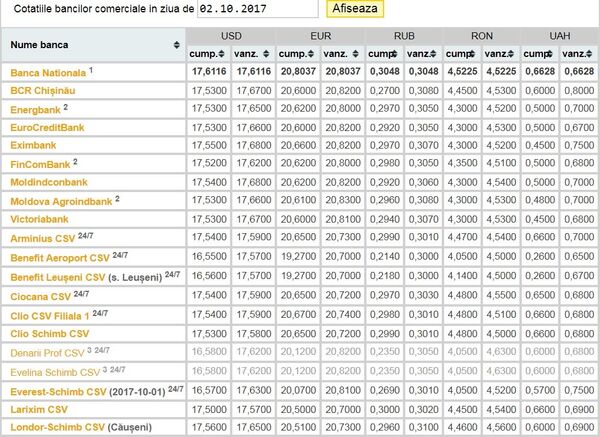Select Banca Nationala RON cump. value 4,5225
Screen dimensions: 600x437
(462, 72)
